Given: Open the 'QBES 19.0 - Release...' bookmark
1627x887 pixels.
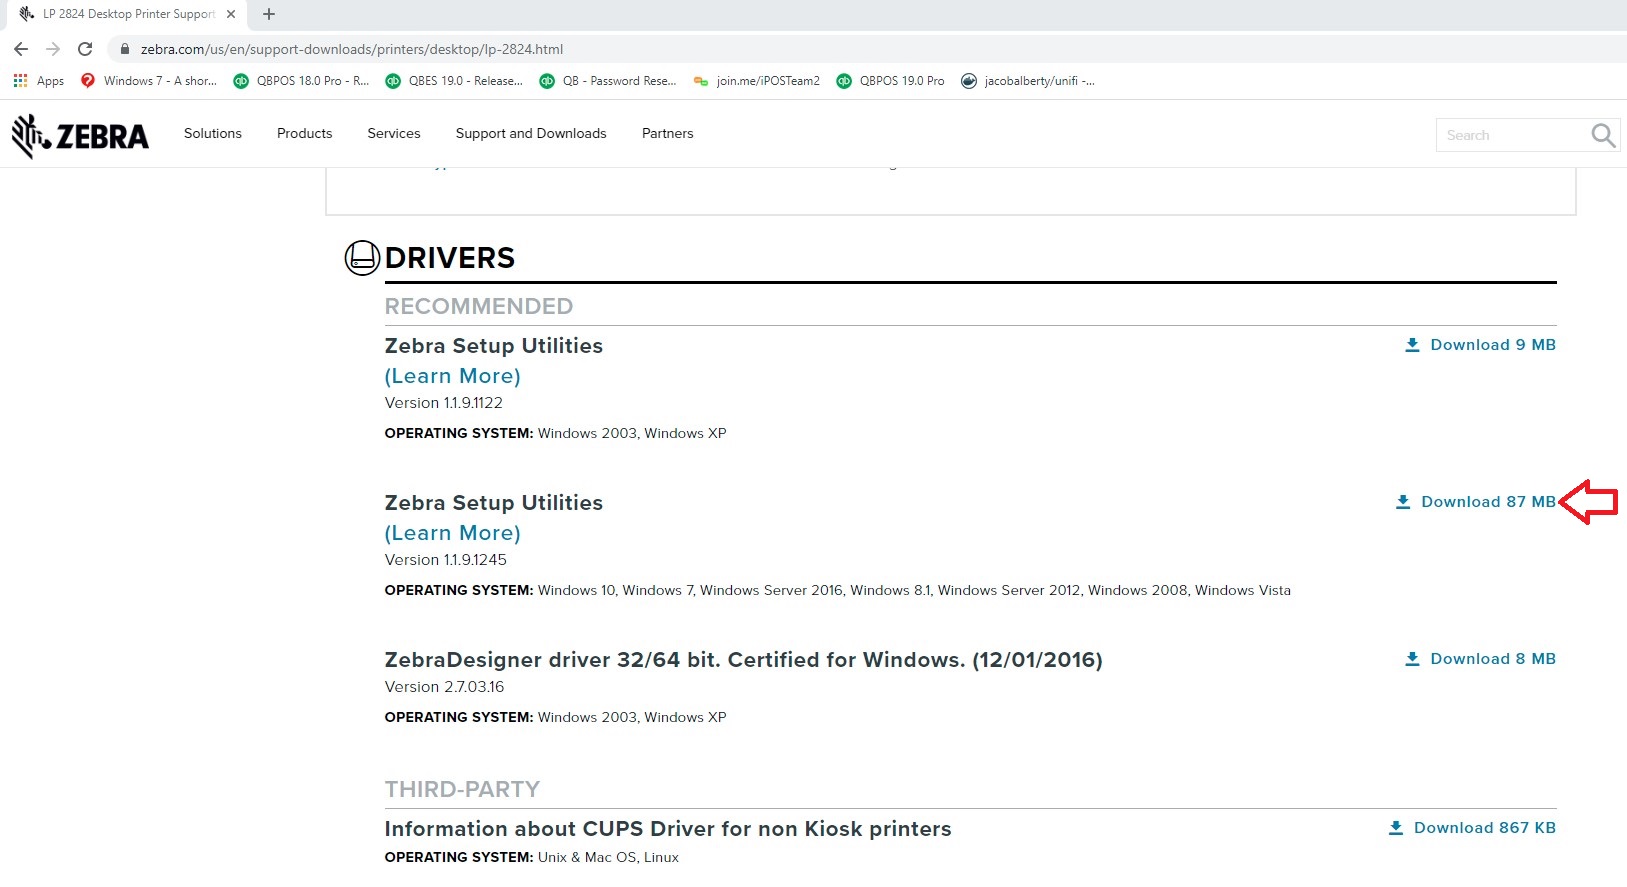Looking at the screenshot, I should tap(454, 81).
